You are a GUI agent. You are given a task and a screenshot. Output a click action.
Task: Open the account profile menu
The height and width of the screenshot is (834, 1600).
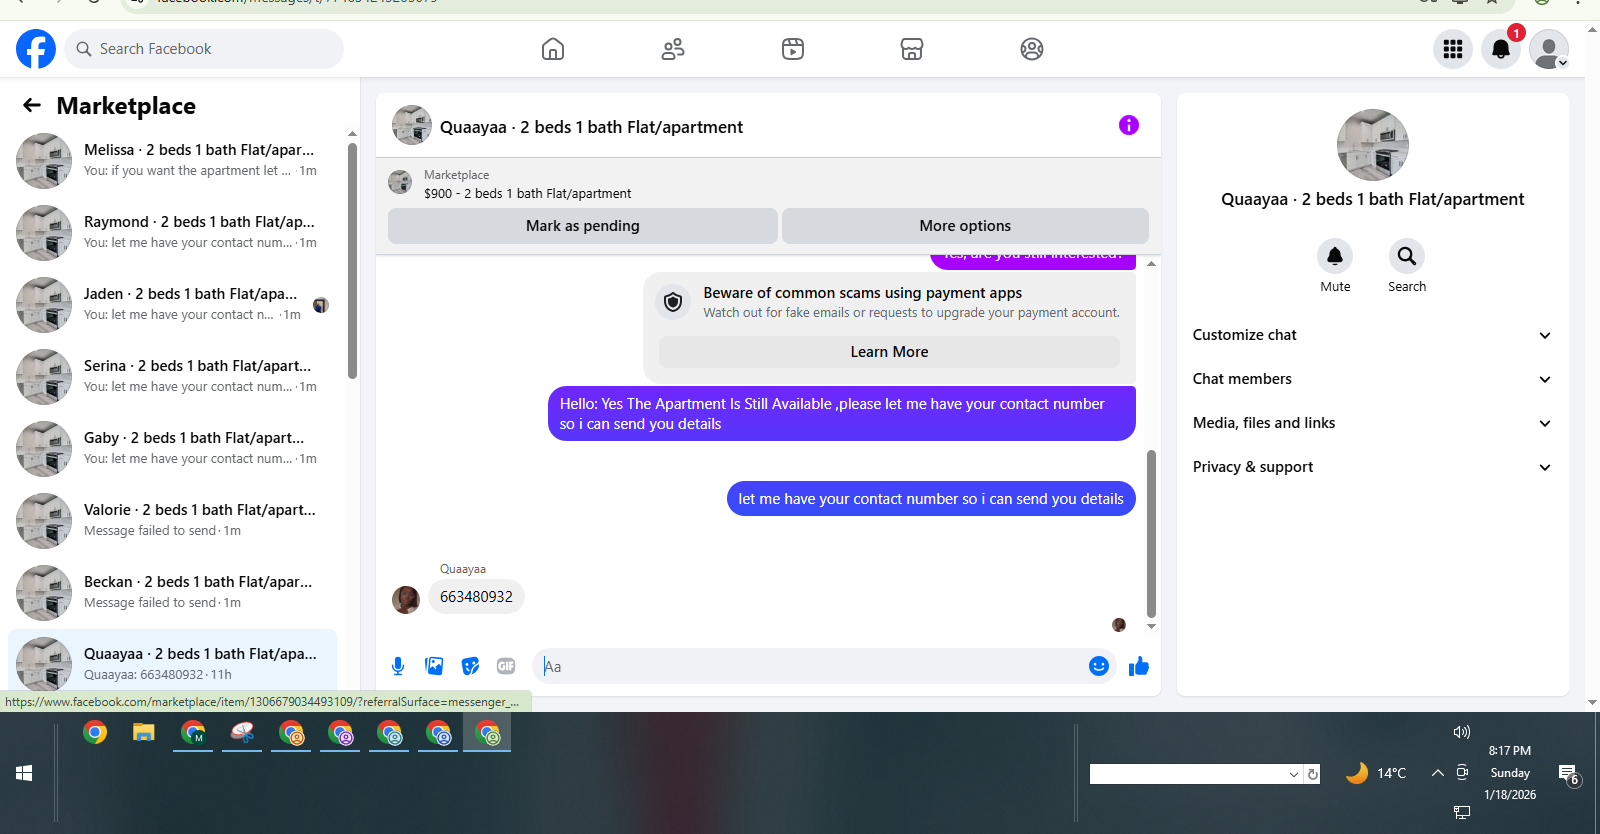coord(1549,49)
